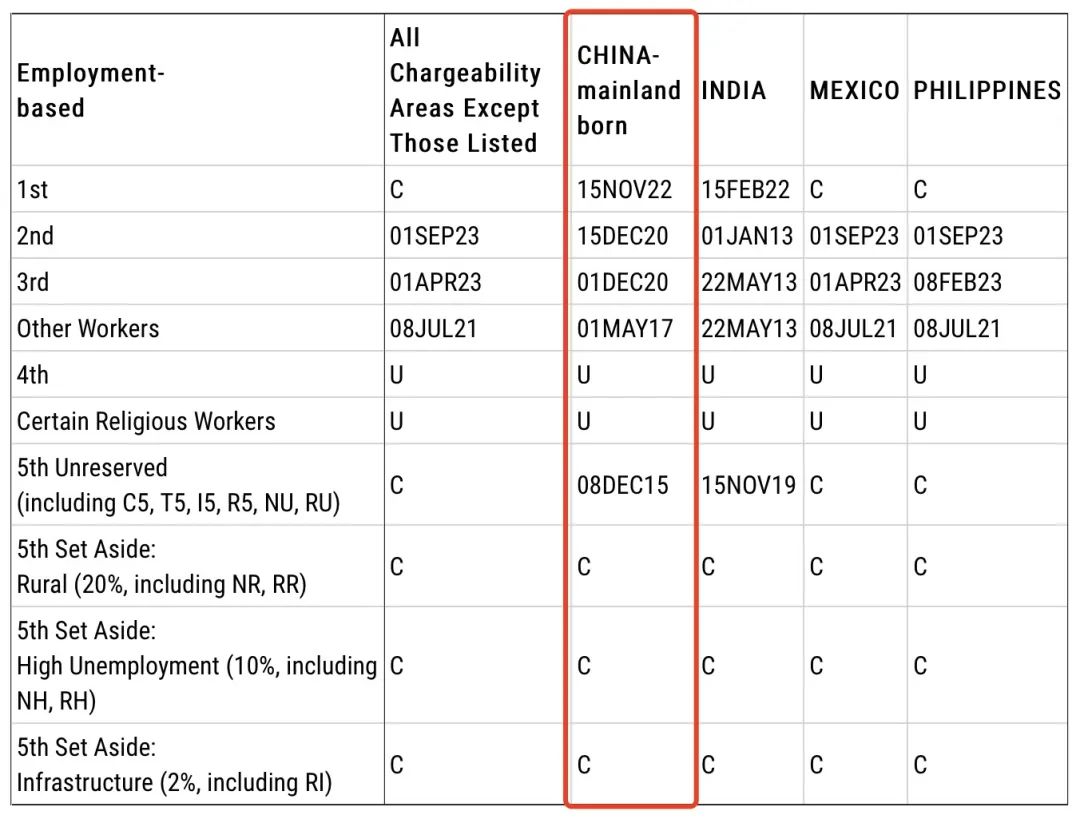The image size is (1080, 823).
Task: Click the CHINA-mainland born column header
Action: pos(629,90)
